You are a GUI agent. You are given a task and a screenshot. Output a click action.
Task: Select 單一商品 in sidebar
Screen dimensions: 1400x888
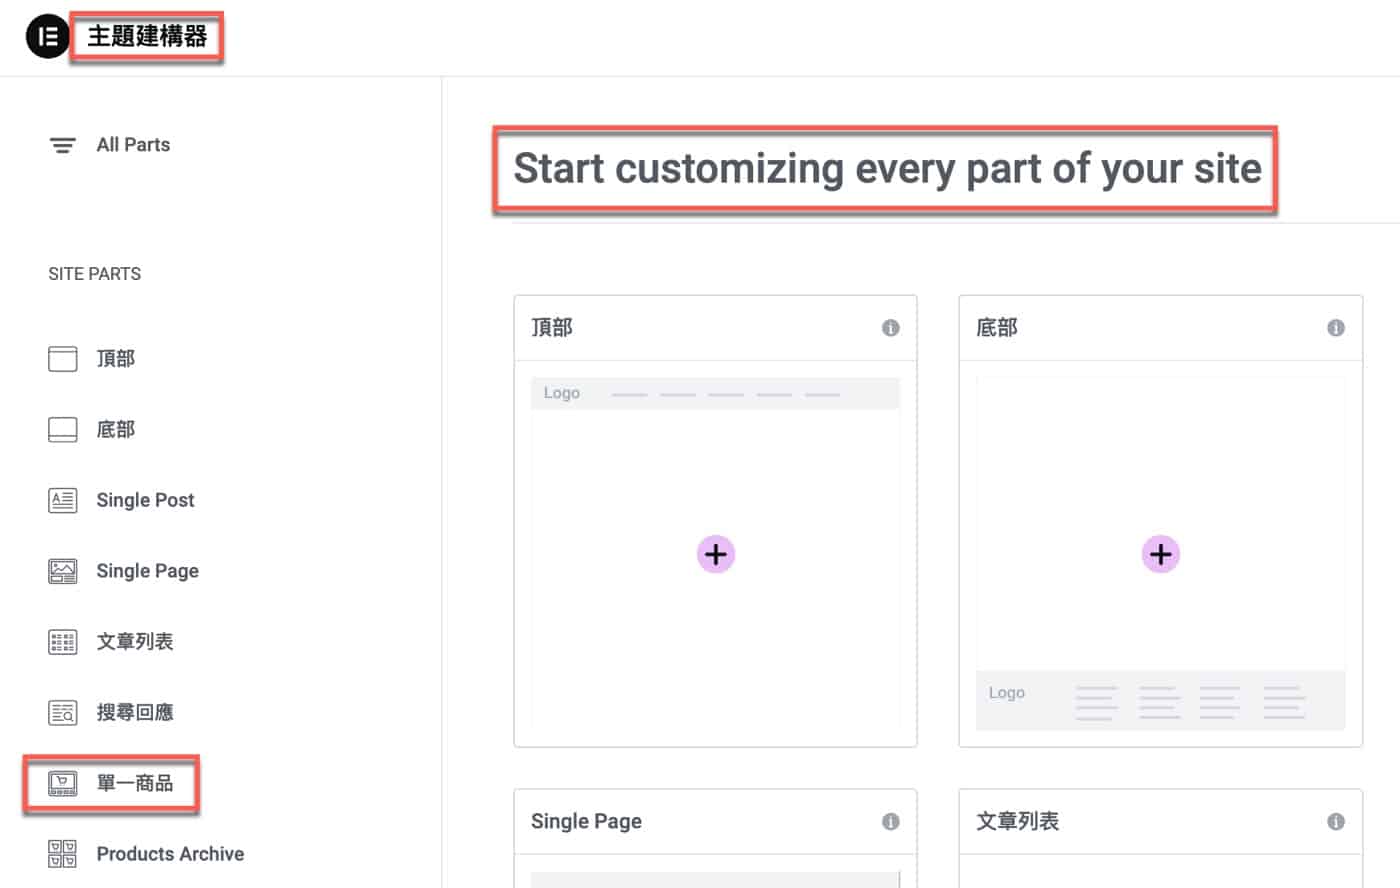135,783
